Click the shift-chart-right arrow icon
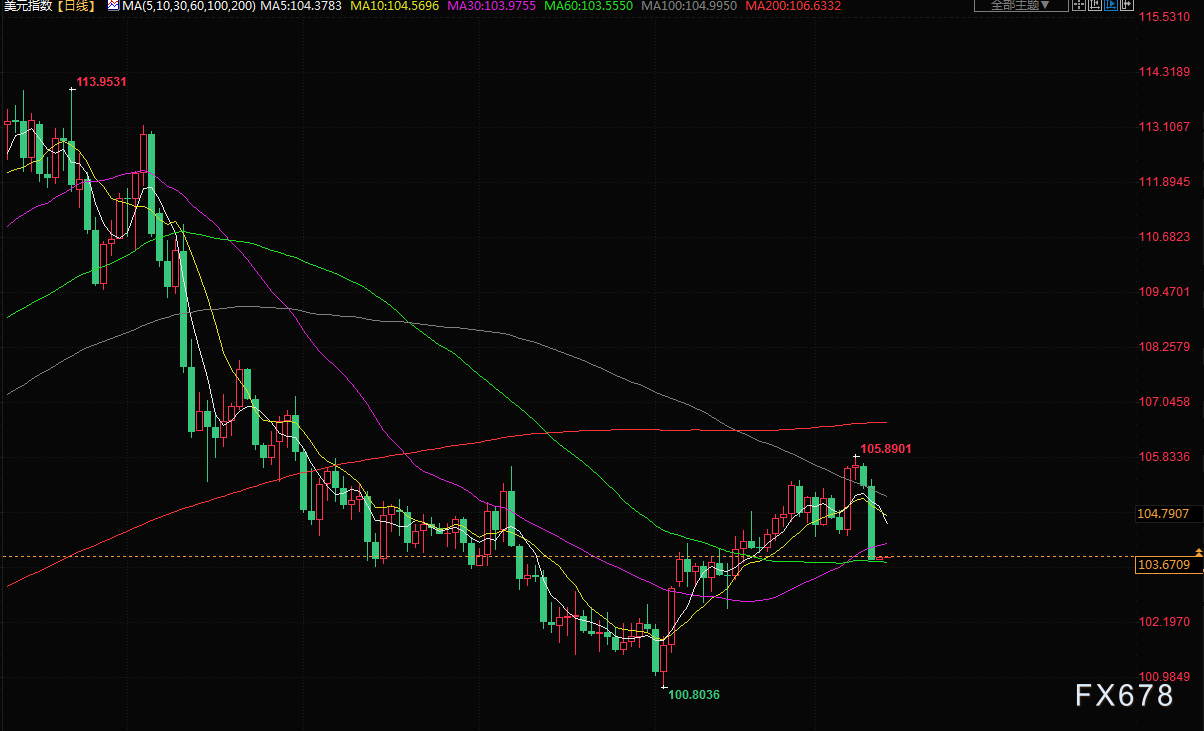This screenshot has width=1204, height=731. 1127,5
